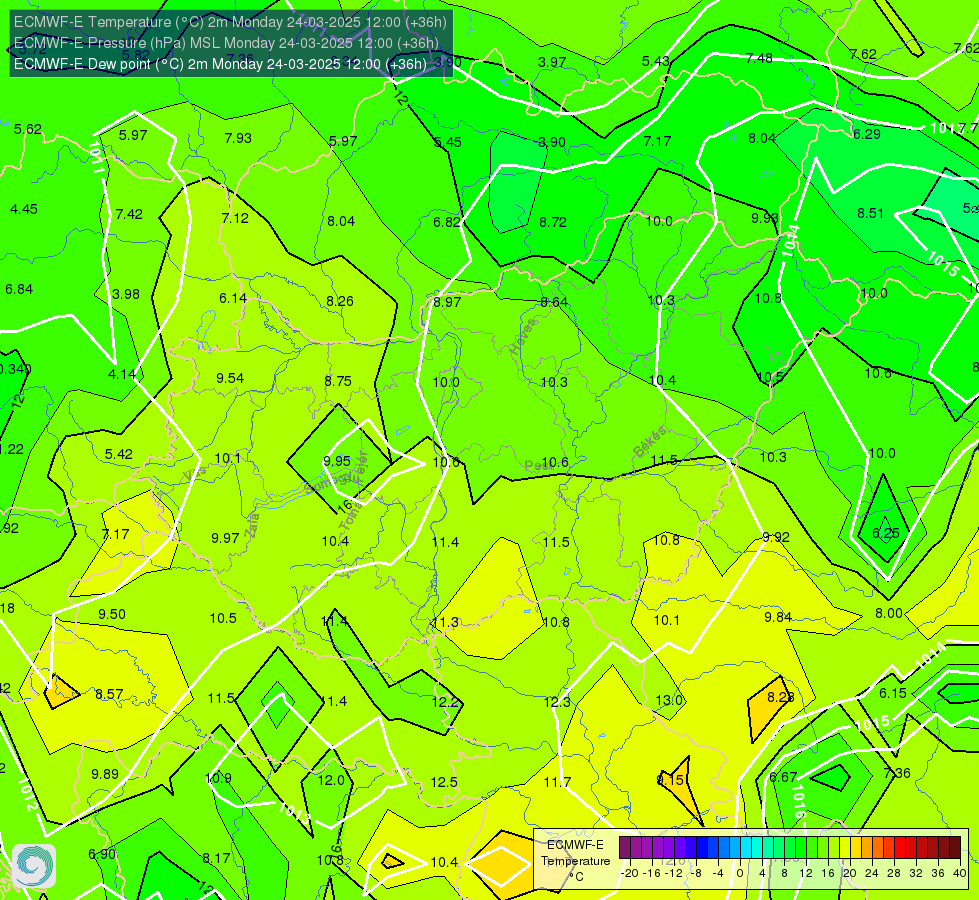Click the dew point value 12.5
The image size is (979, 900).
[444, 782]
